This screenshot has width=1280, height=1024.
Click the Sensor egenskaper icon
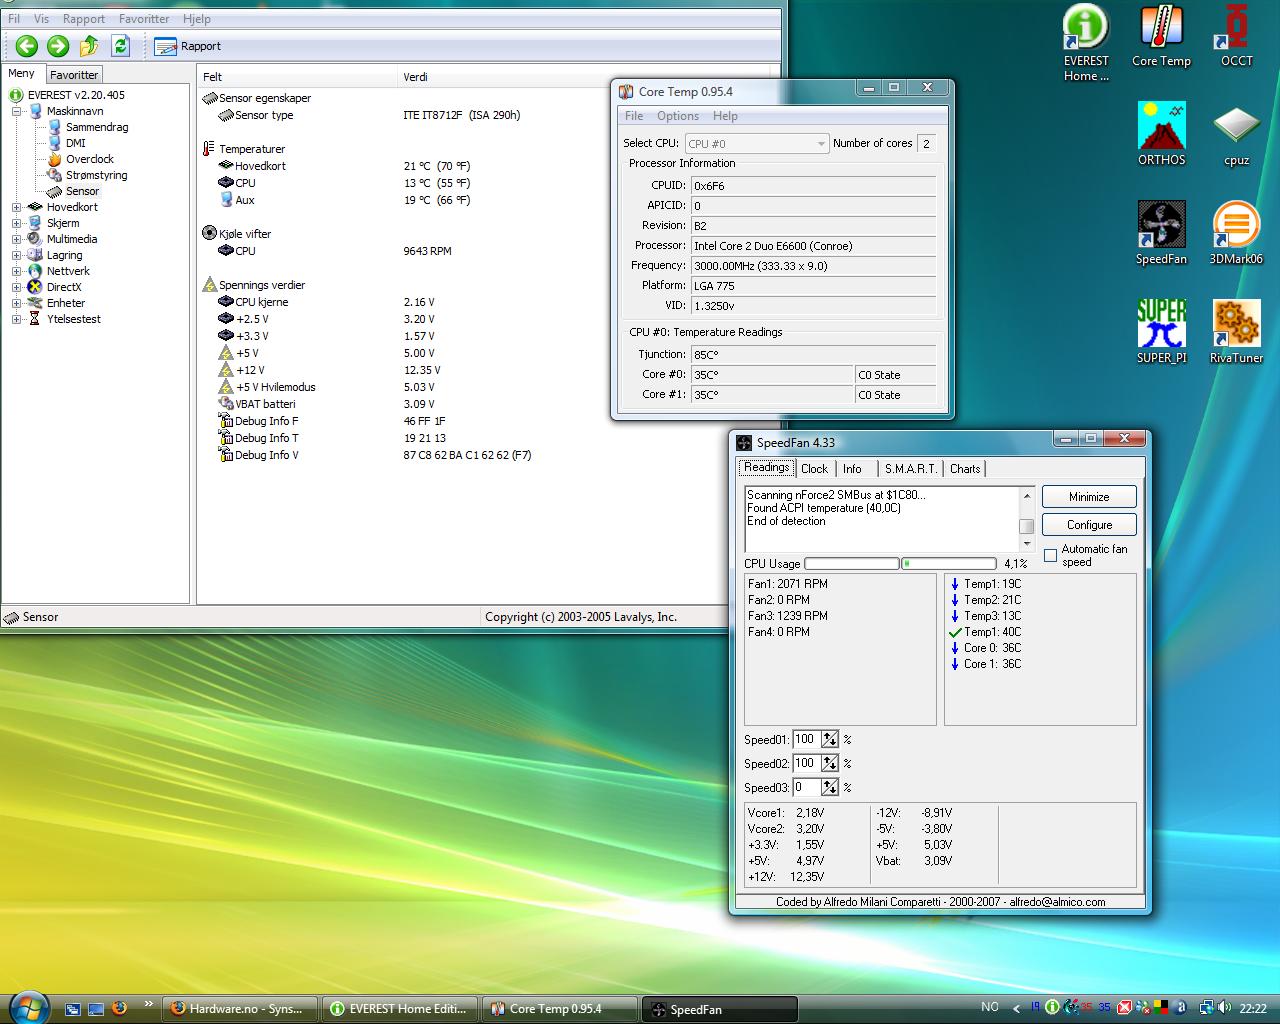[210, 97]
